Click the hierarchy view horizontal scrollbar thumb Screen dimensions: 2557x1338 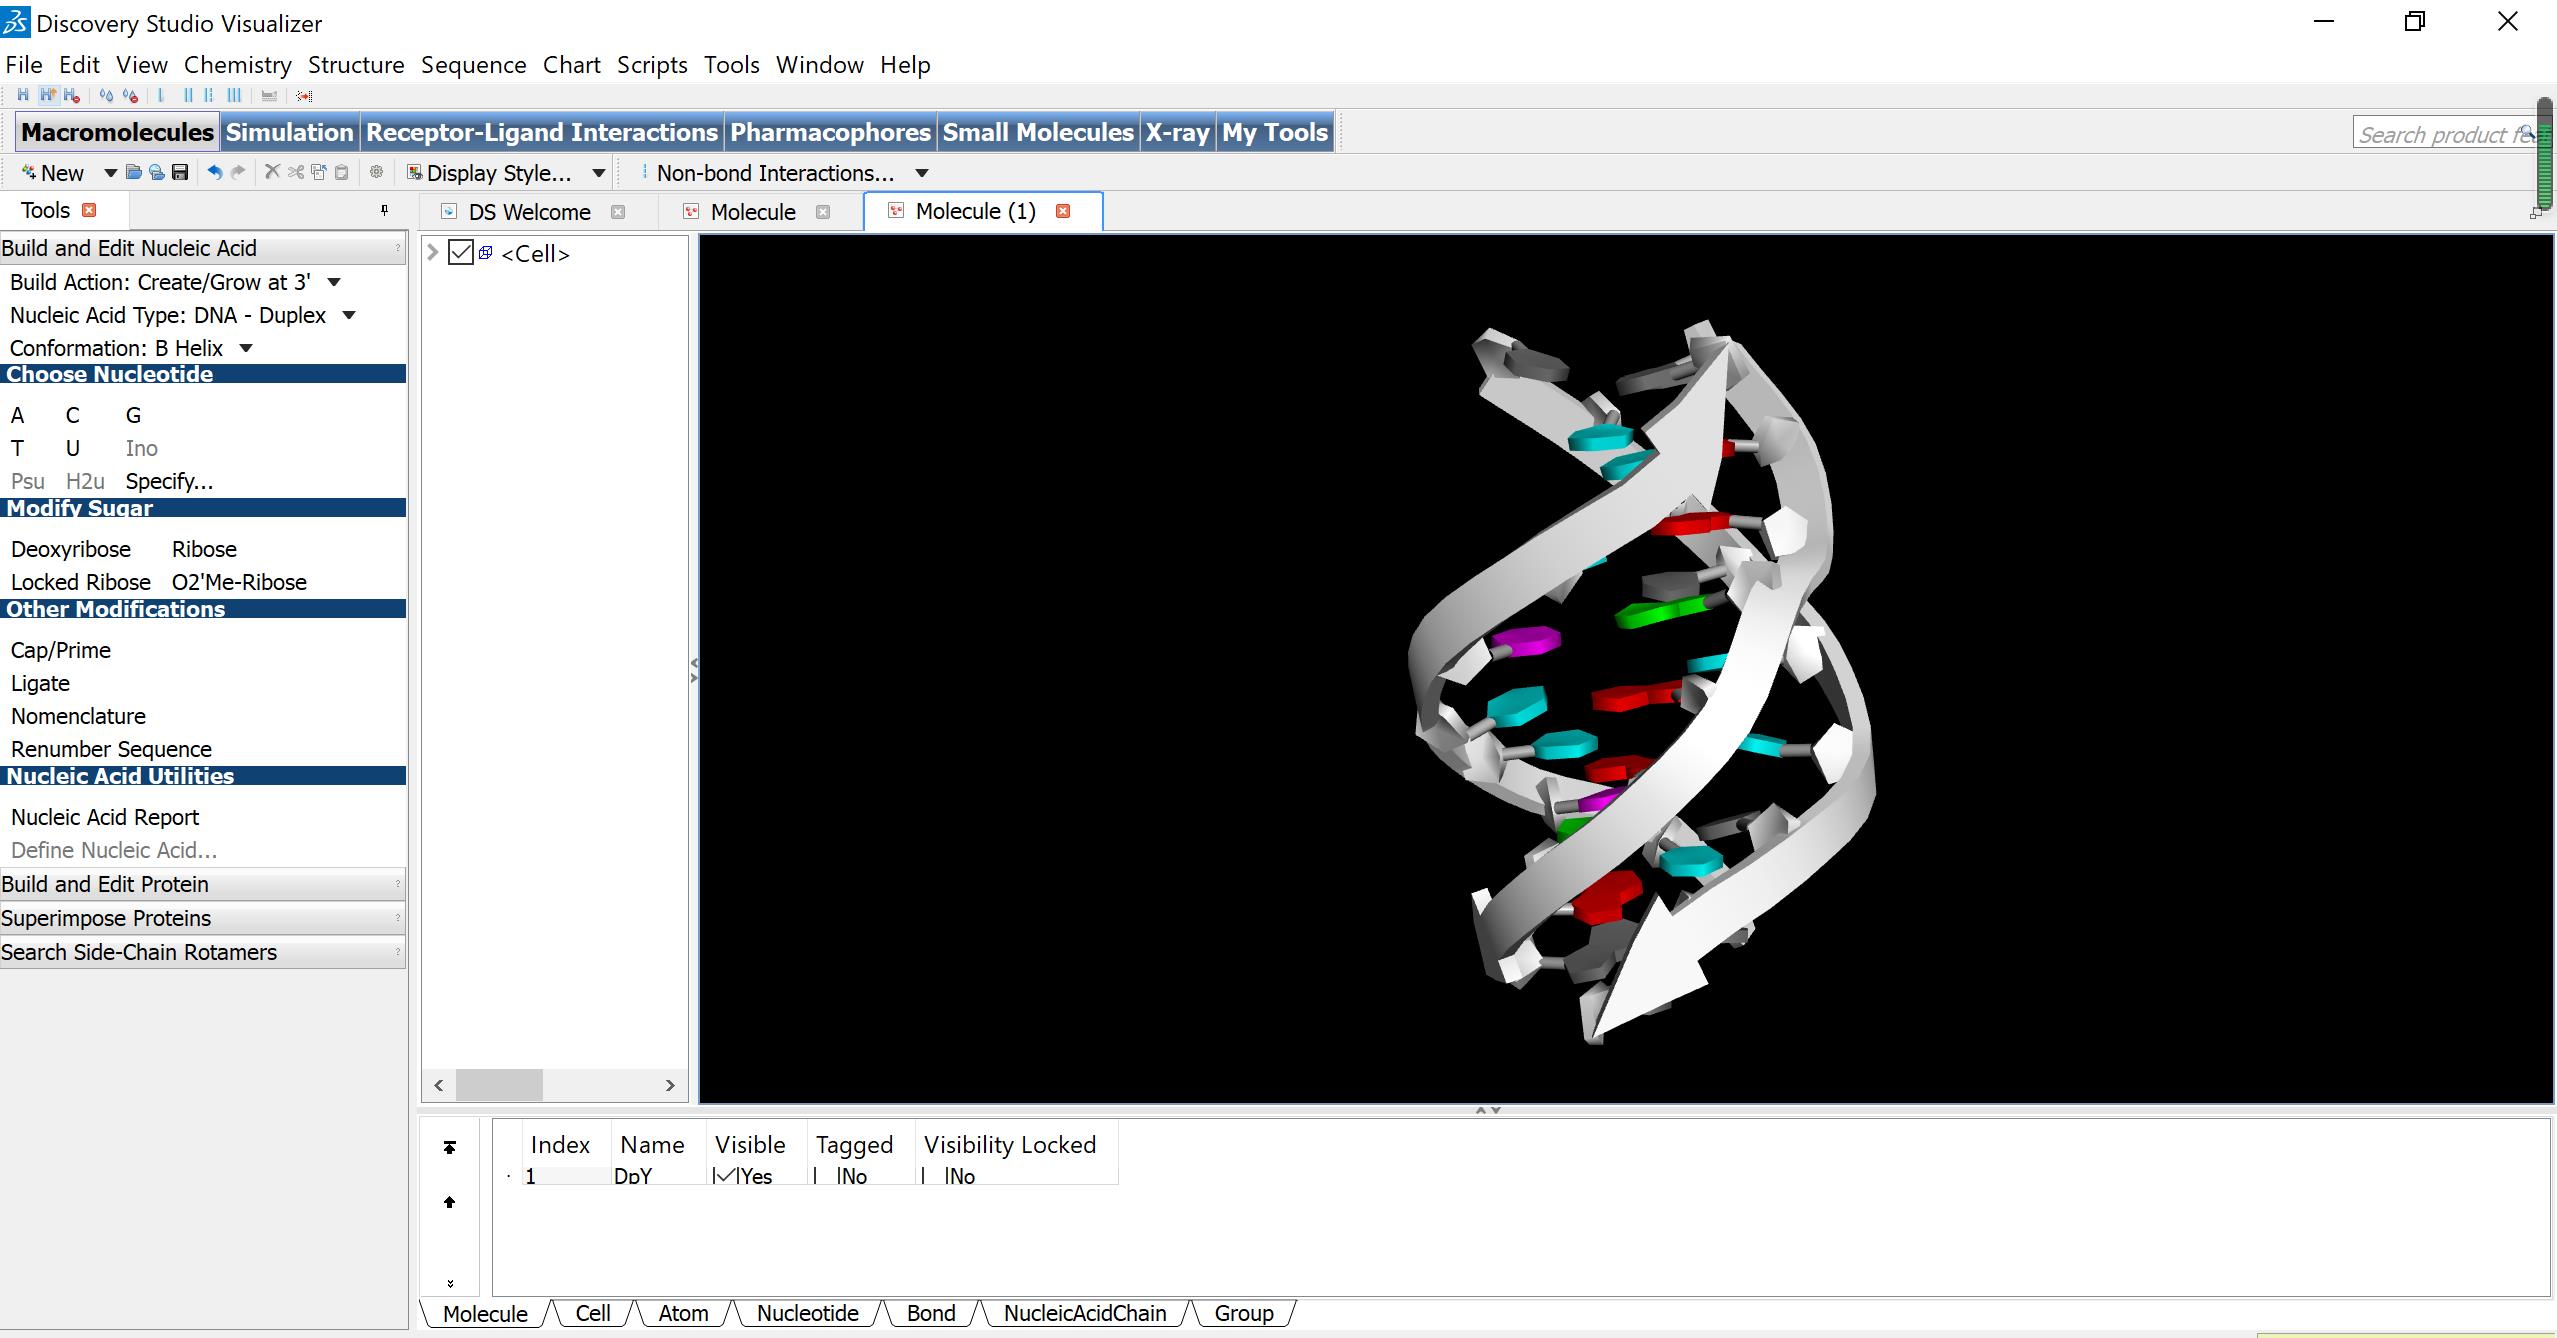(x=499, y=1085)
